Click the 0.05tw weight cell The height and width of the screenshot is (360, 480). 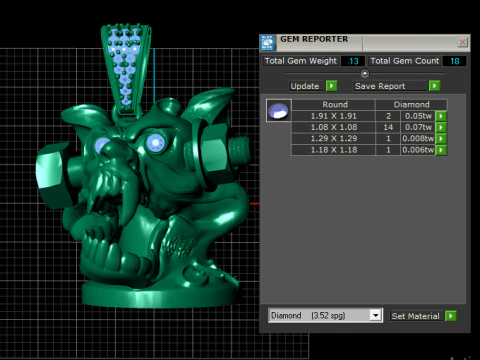(418, 116)
